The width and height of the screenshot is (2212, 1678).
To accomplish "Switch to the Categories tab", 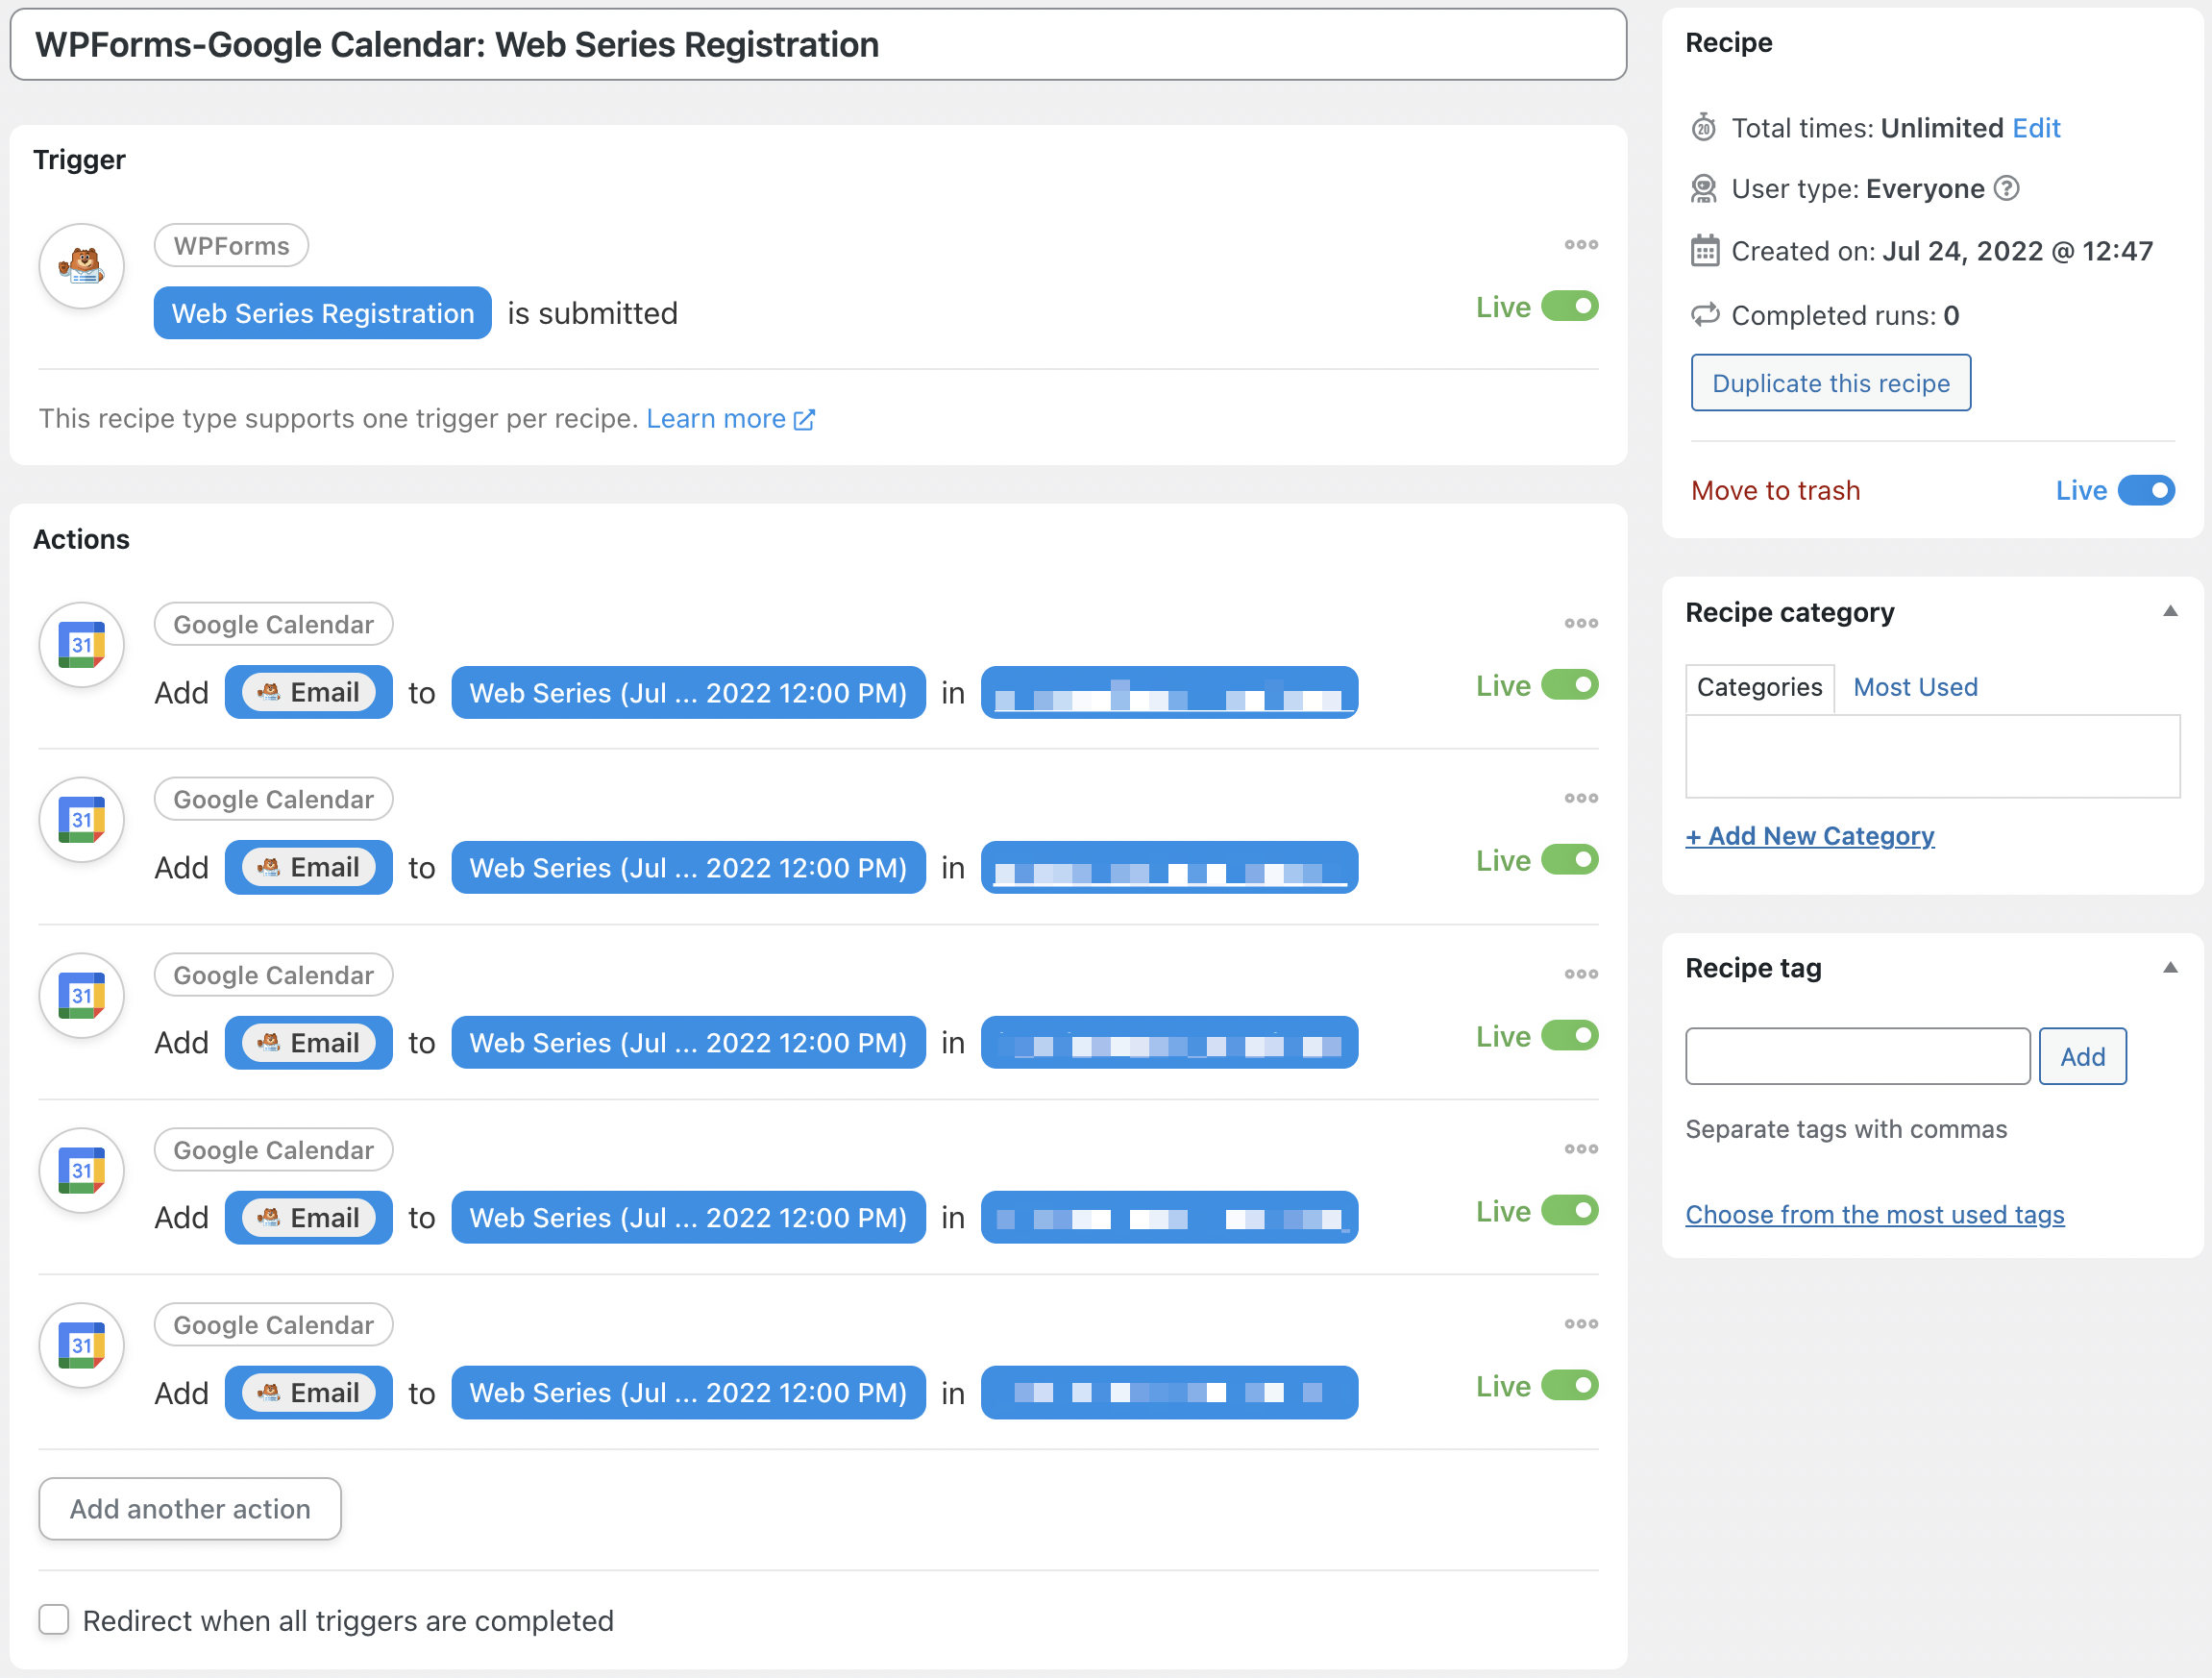I will (1759, 688).
